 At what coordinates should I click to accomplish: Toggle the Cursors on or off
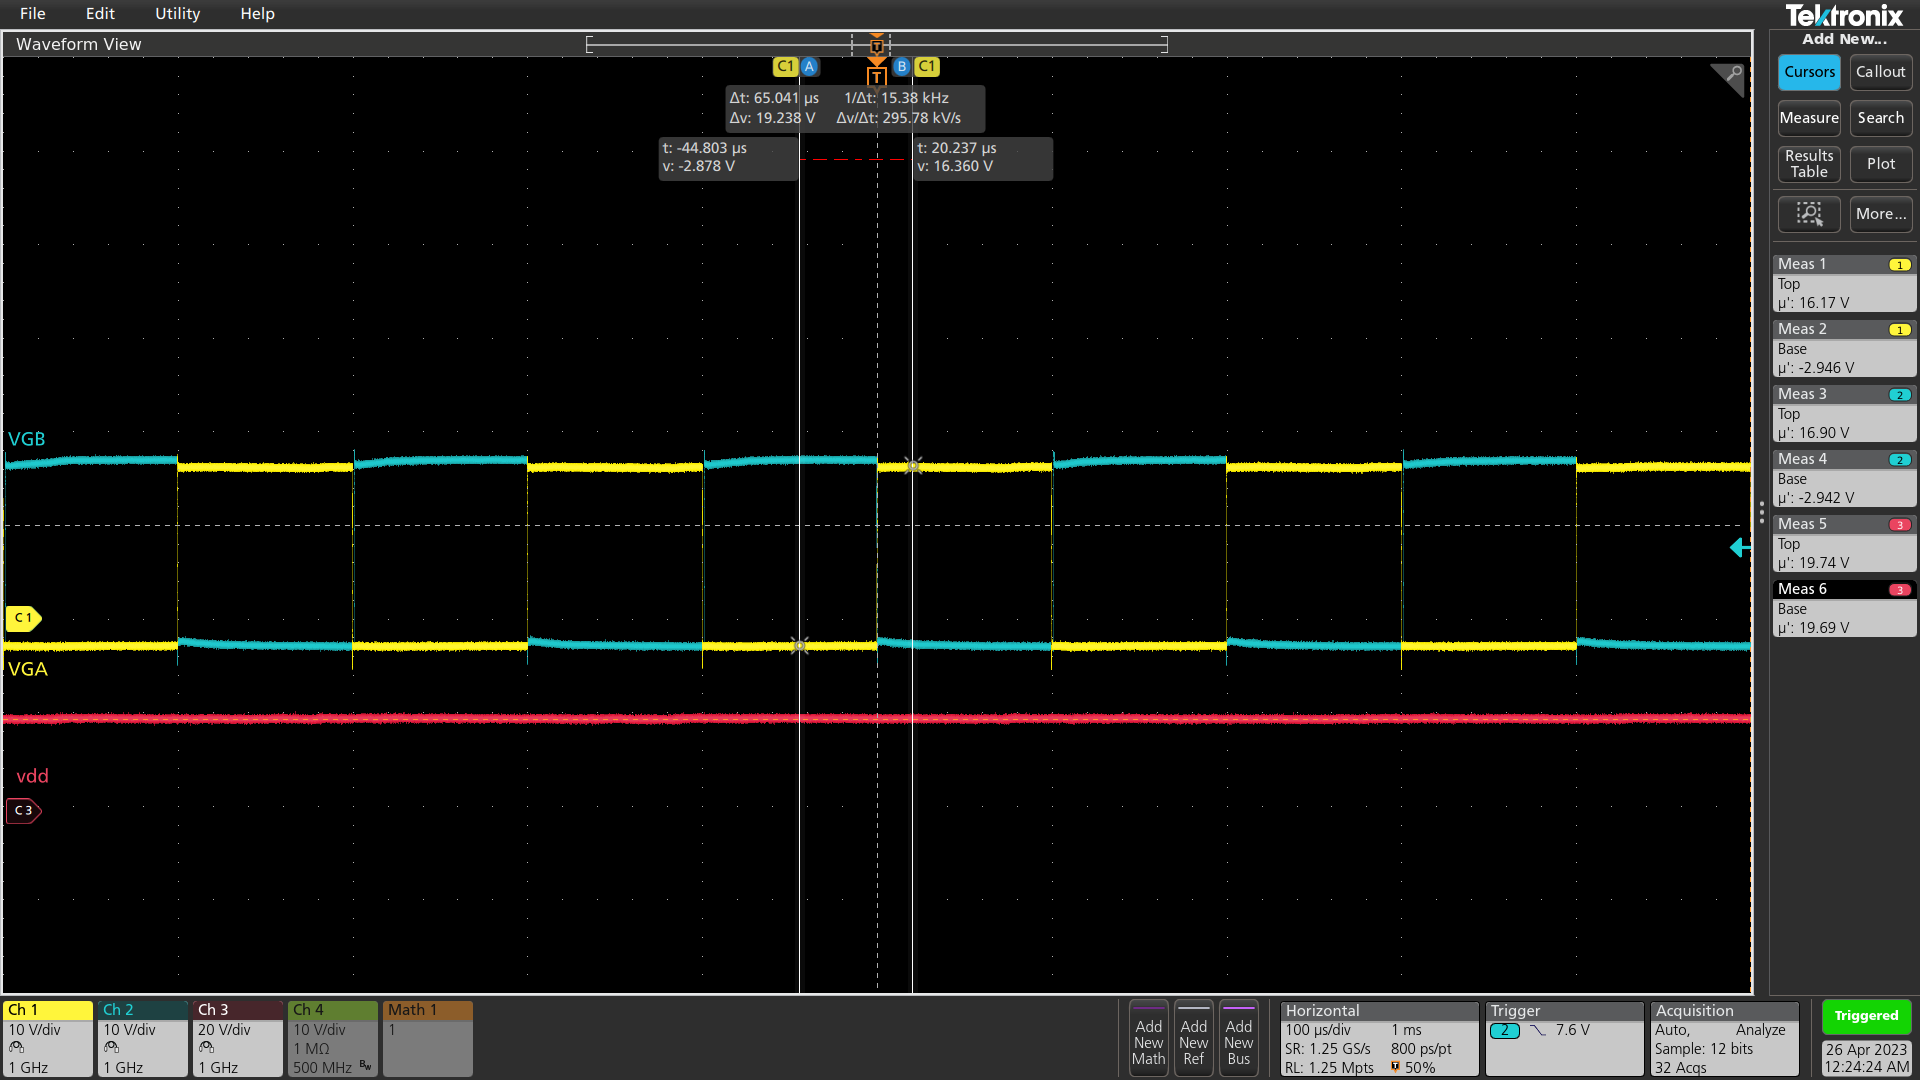click(x=1808, y=72)
